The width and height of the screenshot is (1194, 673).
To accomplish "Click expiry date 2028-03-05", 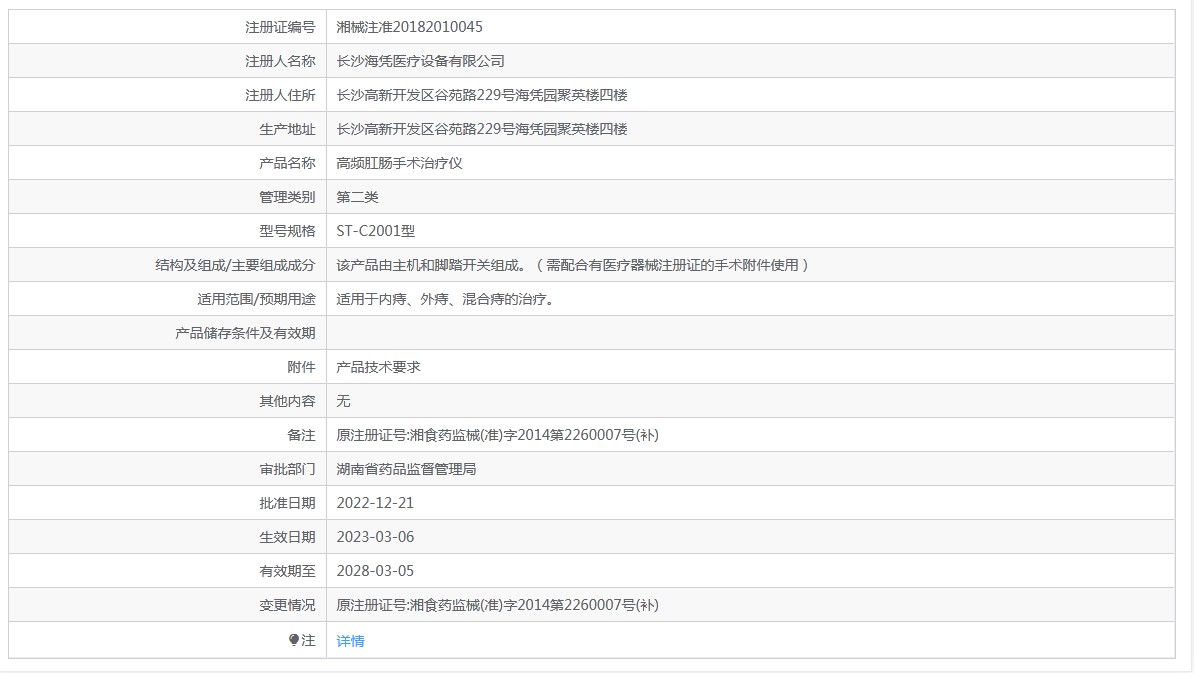I will (x=375, y=571).
